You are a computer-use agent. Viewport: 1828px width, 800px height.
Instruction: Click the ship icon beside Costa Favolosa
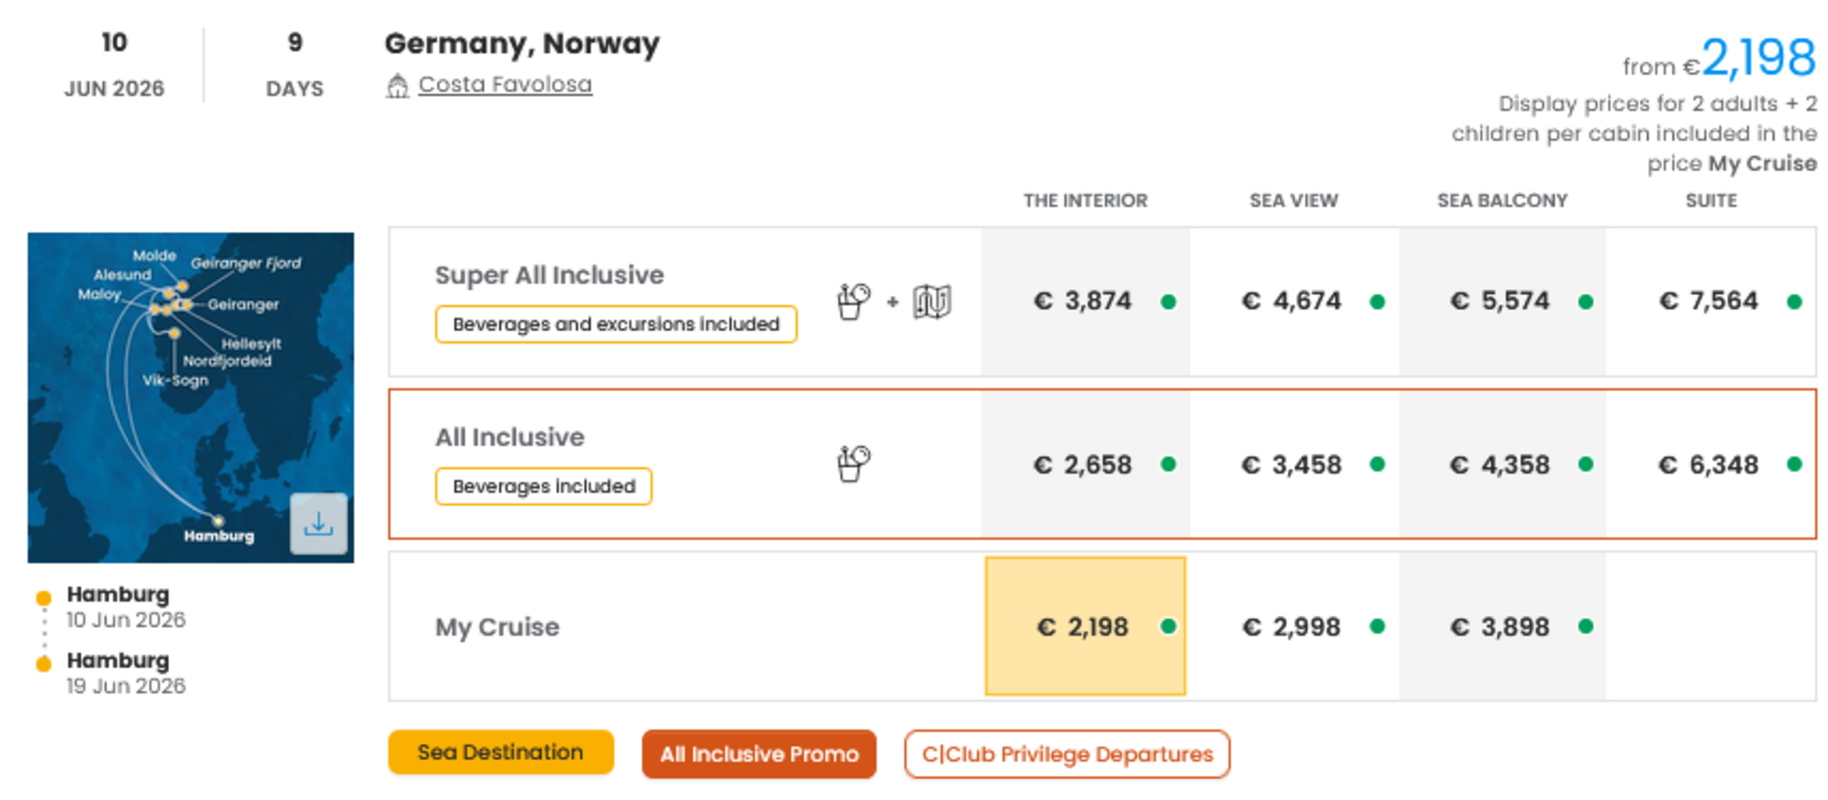(x=397, y=86)
